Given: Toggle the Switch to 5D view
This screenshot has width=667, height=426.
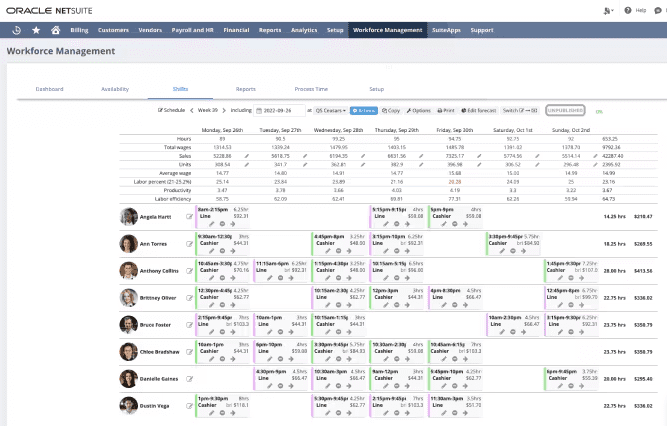Looking at the screenshot, I should pos(521,110).
